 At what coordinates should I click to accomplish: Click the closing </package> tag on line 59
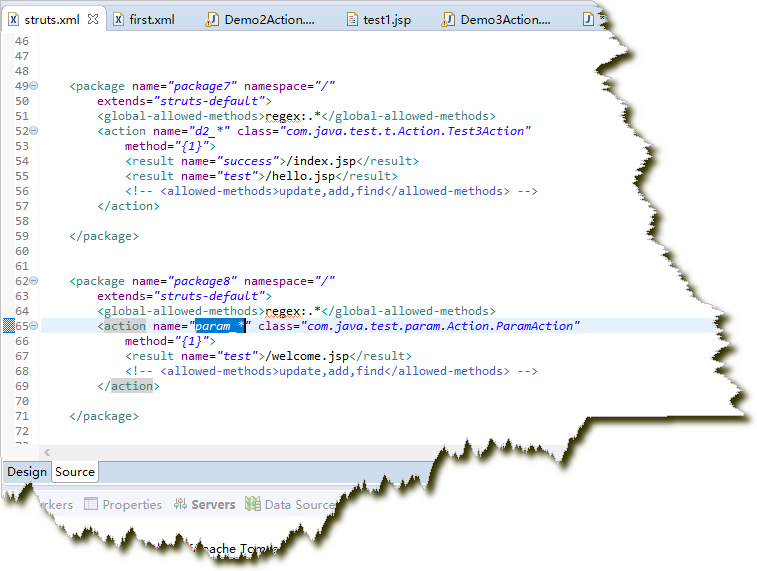pyautogui.click(x=104, y=237)
